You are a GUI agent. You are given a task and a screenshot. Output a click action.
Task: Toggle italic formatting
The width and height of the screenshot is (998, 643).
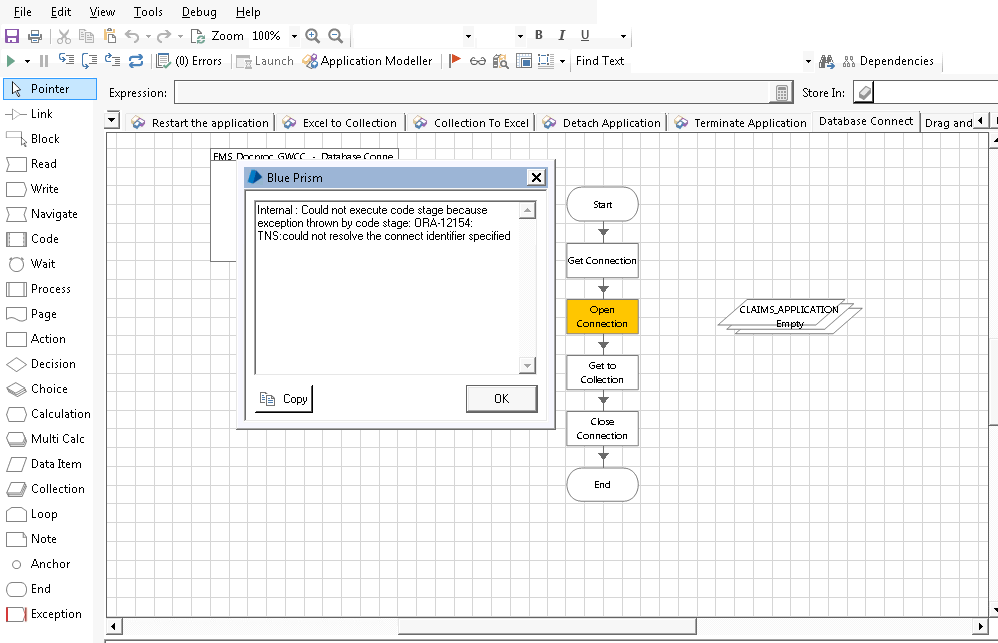click(x=562, y=36)
